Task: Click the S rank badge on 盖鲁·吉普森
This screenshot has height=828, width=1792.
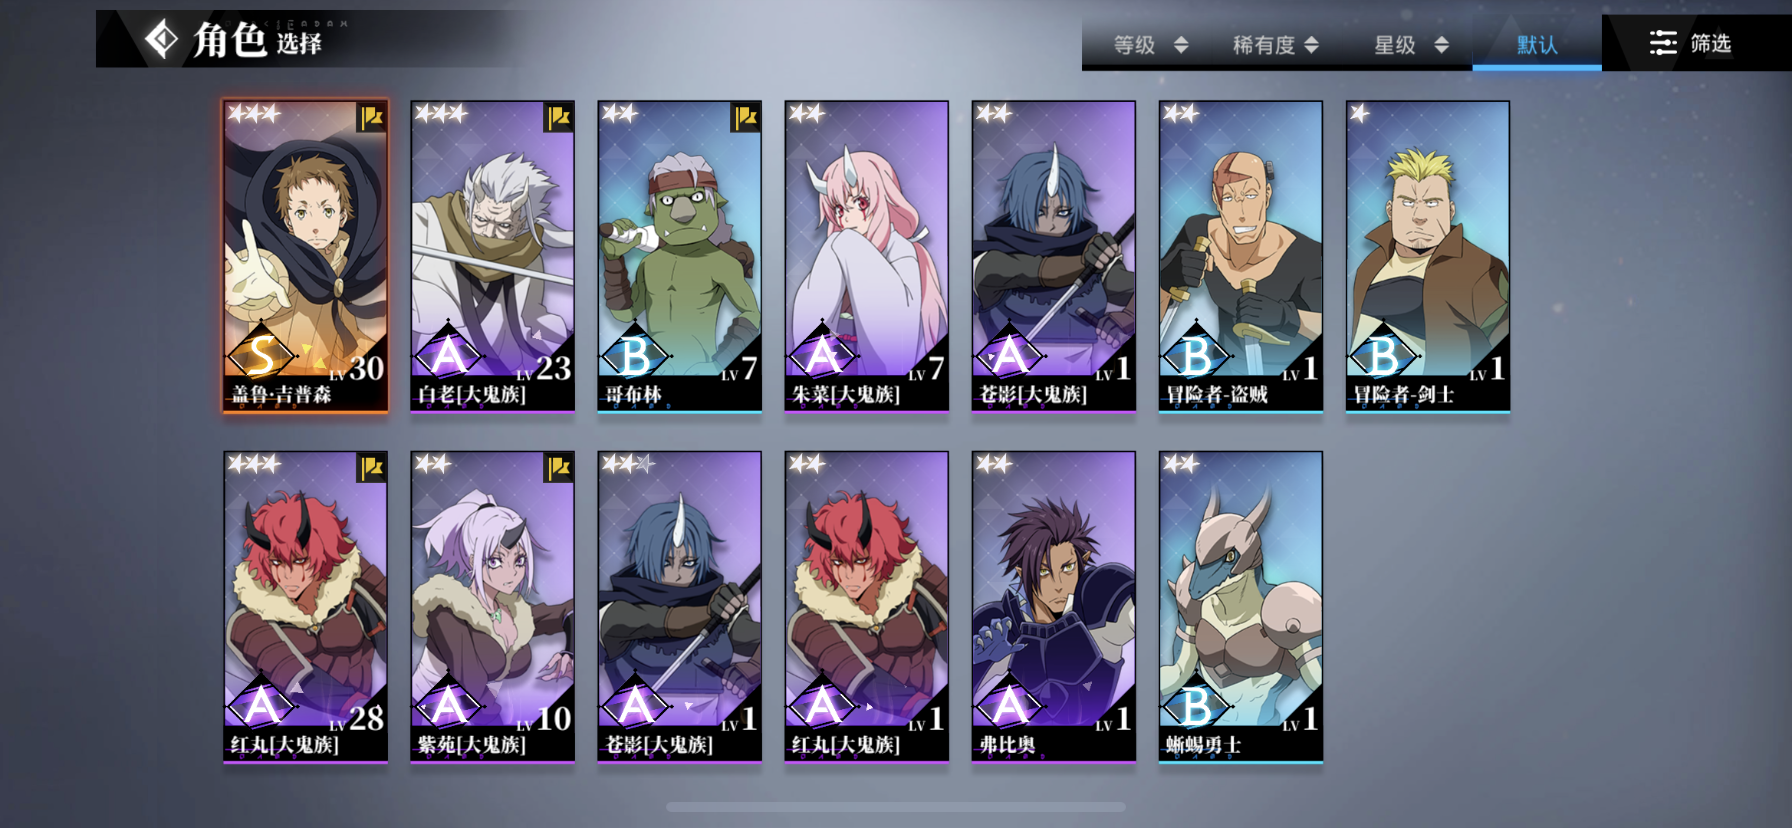Action: point(261,355)
